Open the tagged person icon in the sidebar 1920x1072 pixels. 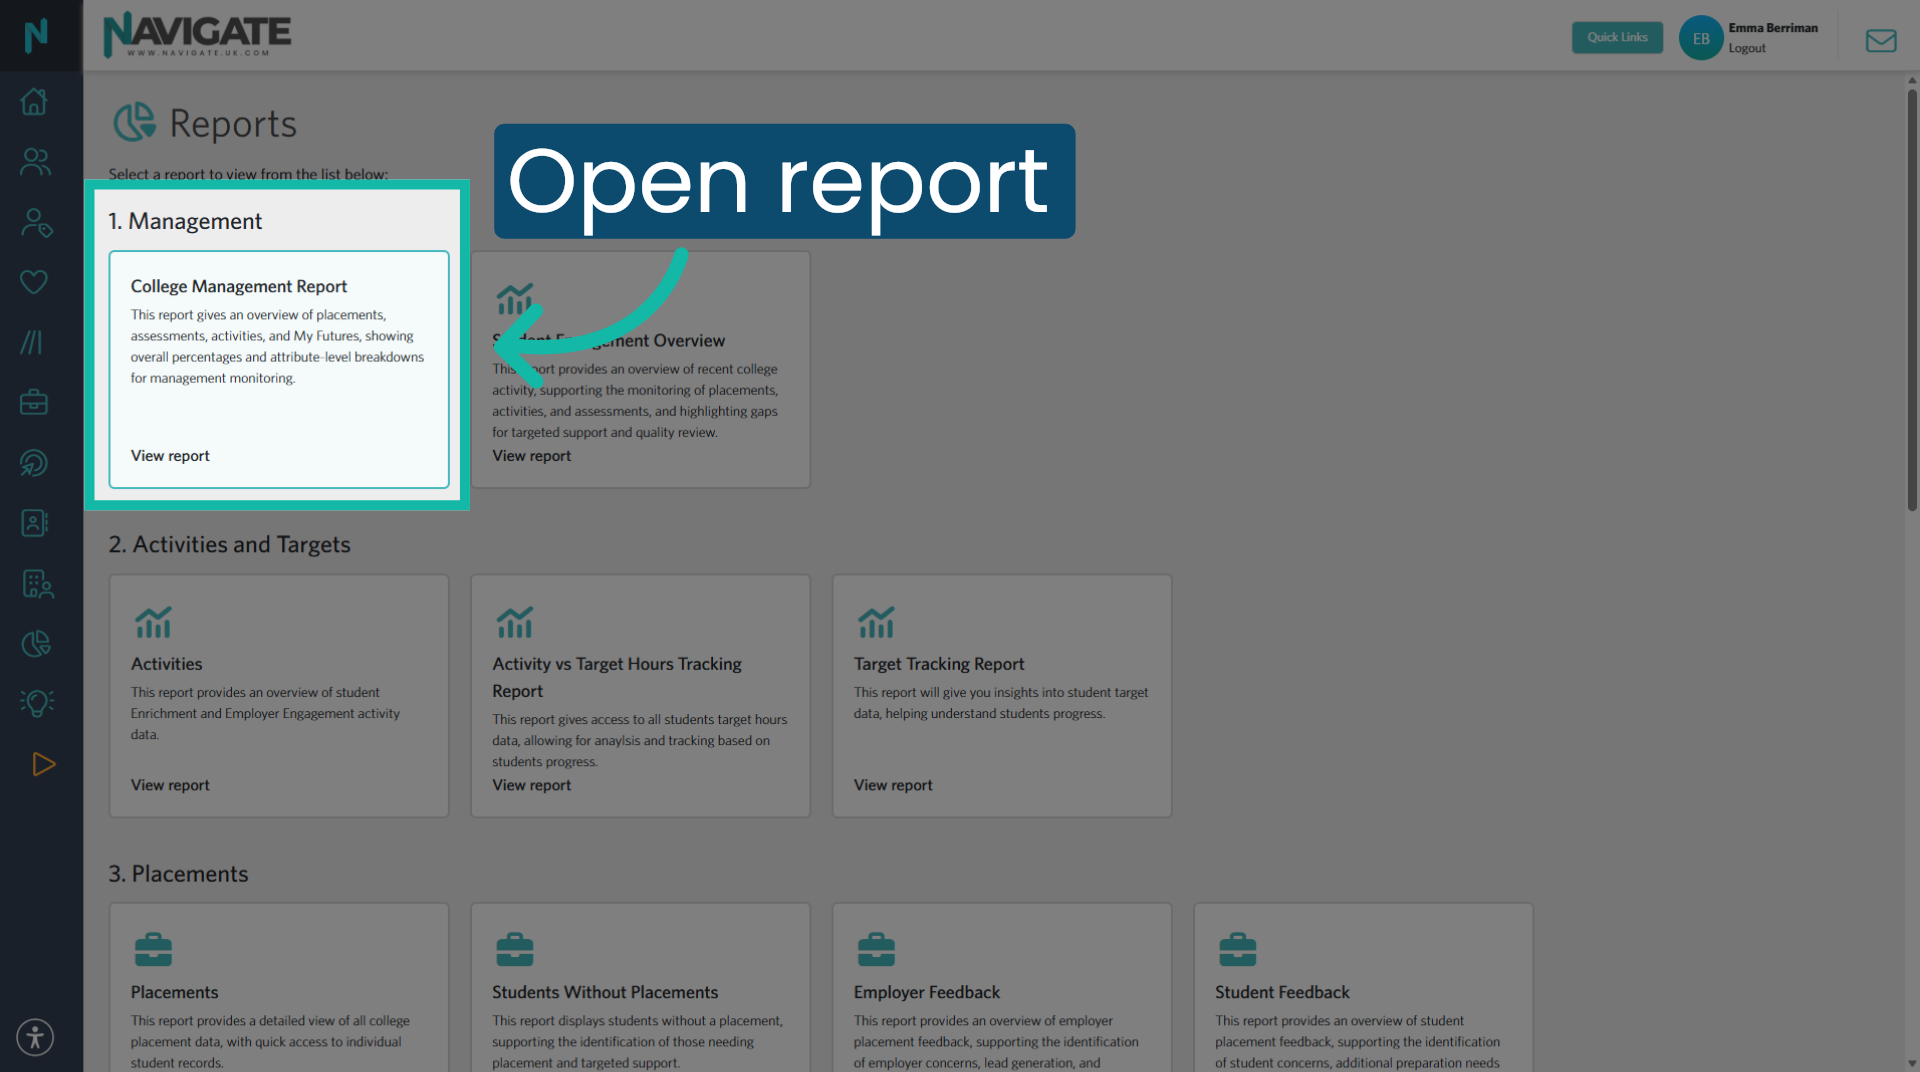coord(34,222)
